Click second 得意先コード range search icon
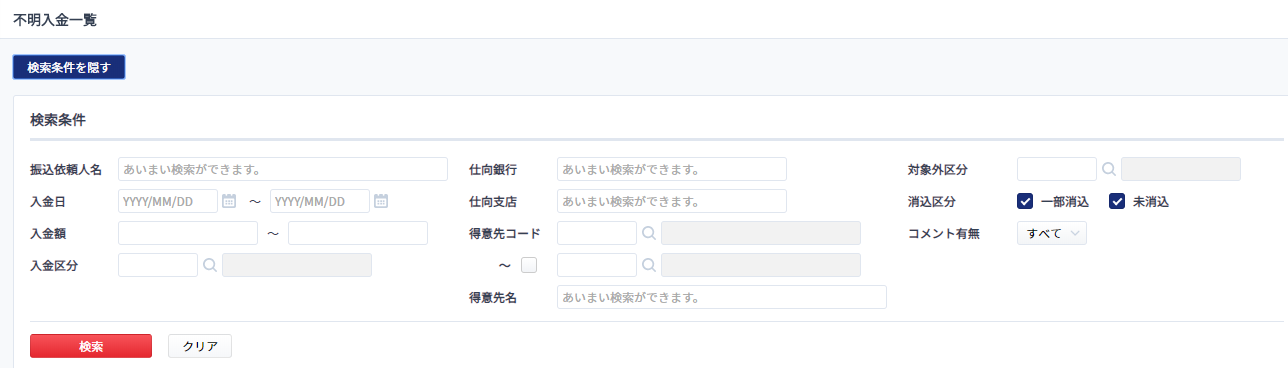 click(x=649, y=265)
